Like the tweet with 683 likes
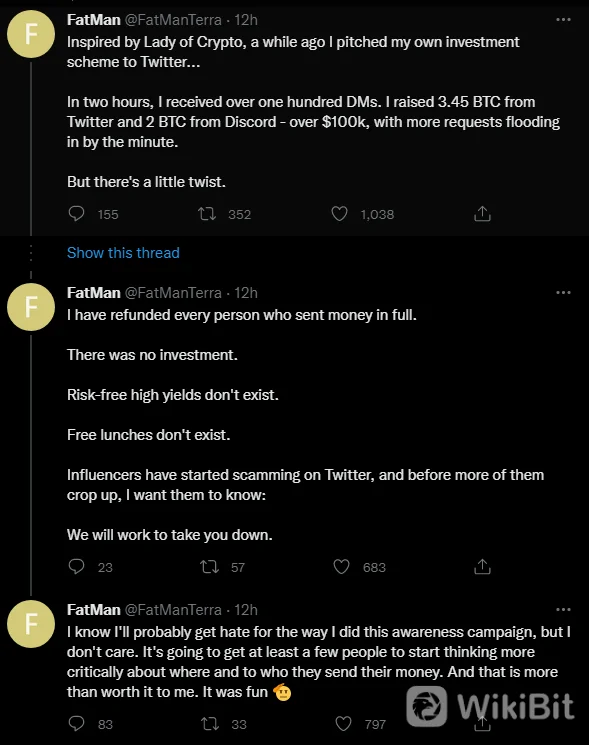 click(341, 566)
